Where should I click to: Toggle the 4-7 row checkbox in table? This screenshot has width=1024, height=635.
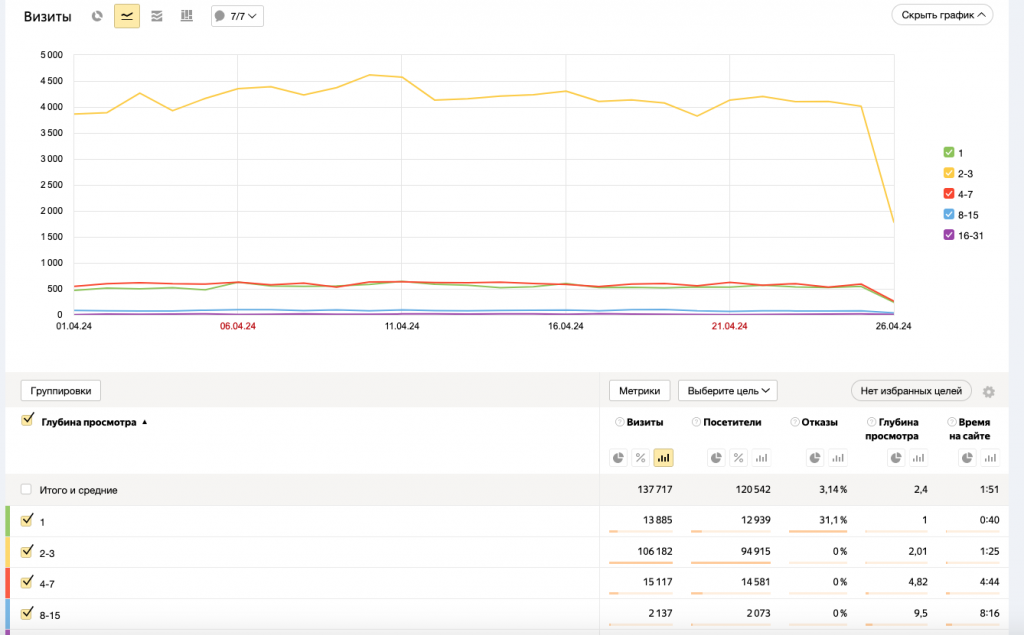pos(27,583)
